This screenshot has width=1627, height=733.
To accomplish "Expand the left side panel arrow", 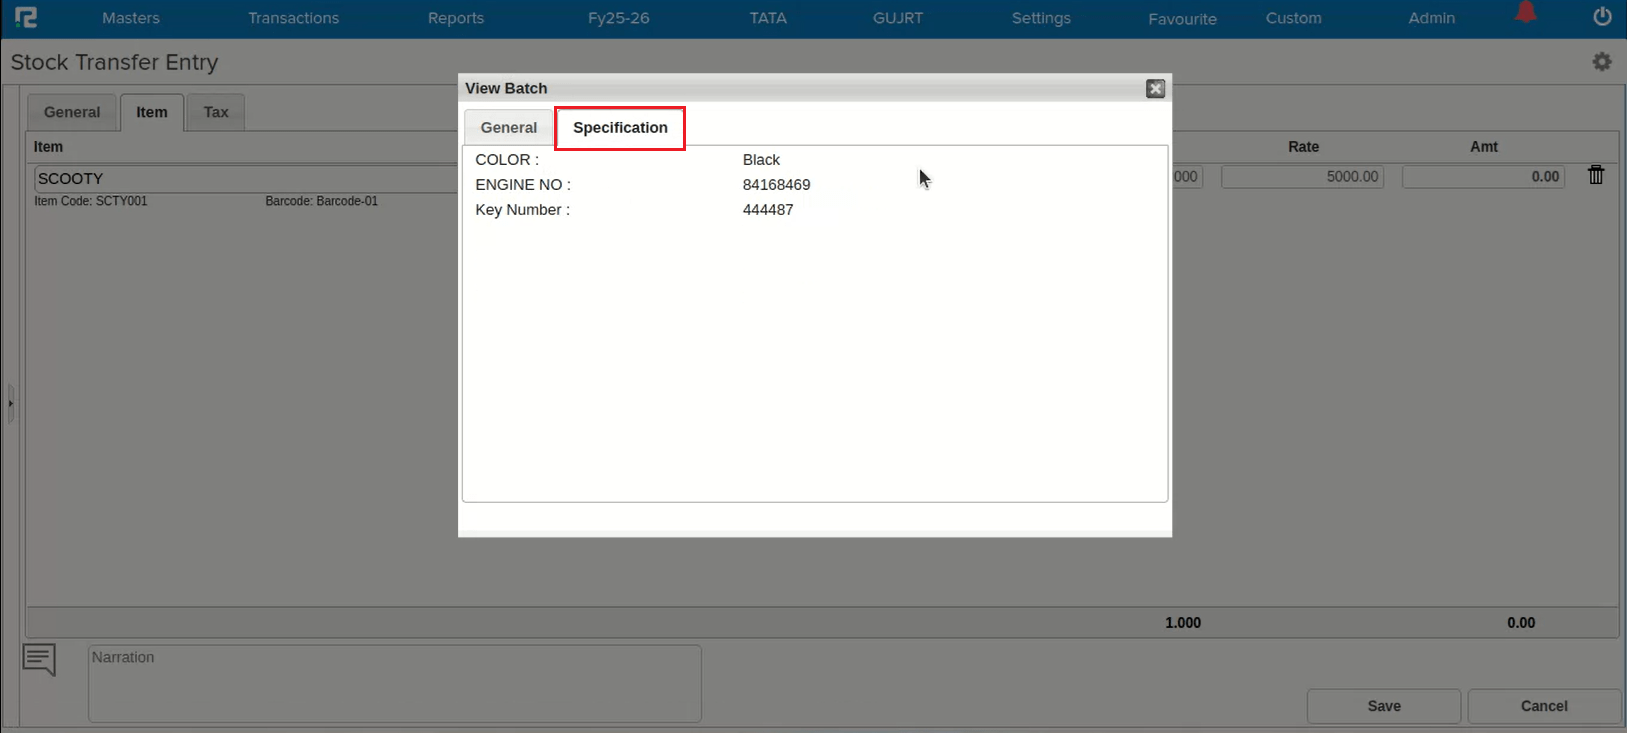I will [x=10, y=404].
